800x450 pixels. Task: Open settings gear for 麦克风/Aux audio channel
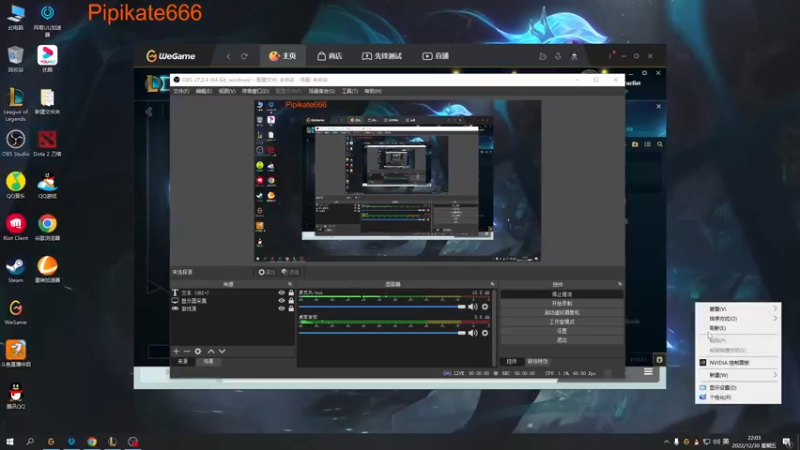tap(485, 307)
